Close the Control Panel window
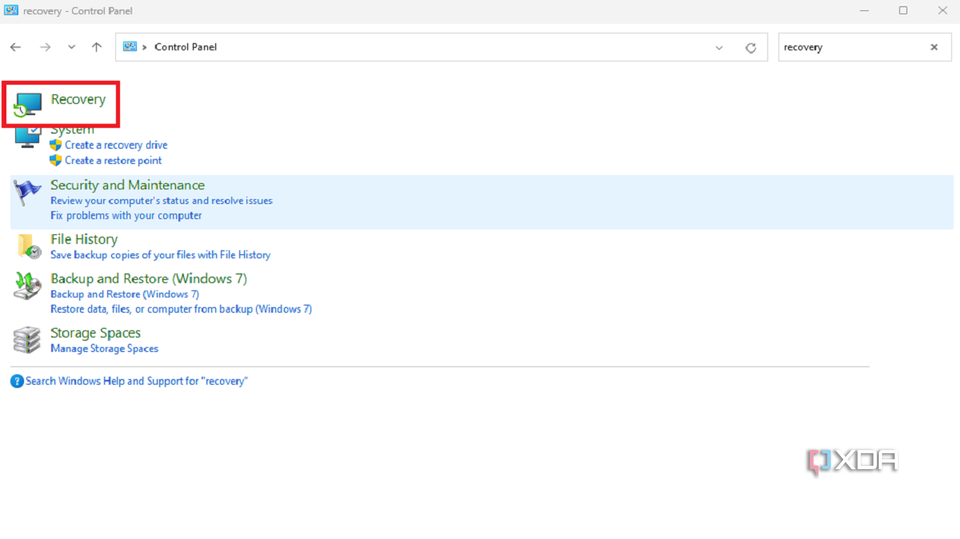Screen dimensions: 960x539 coord(942,10)
